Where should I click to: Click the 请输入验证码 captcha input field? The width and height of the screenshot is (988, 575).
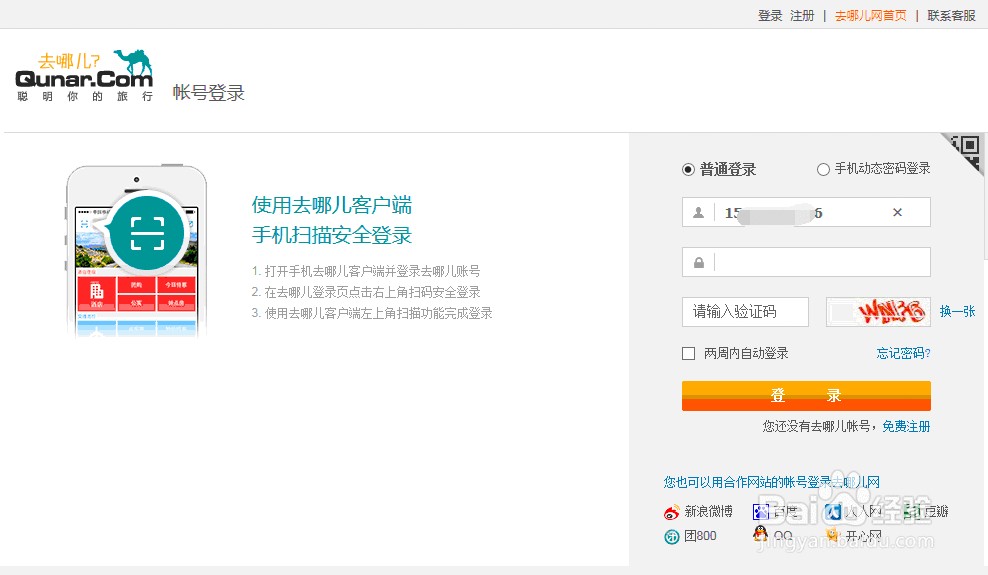click(x=745, y=312)
